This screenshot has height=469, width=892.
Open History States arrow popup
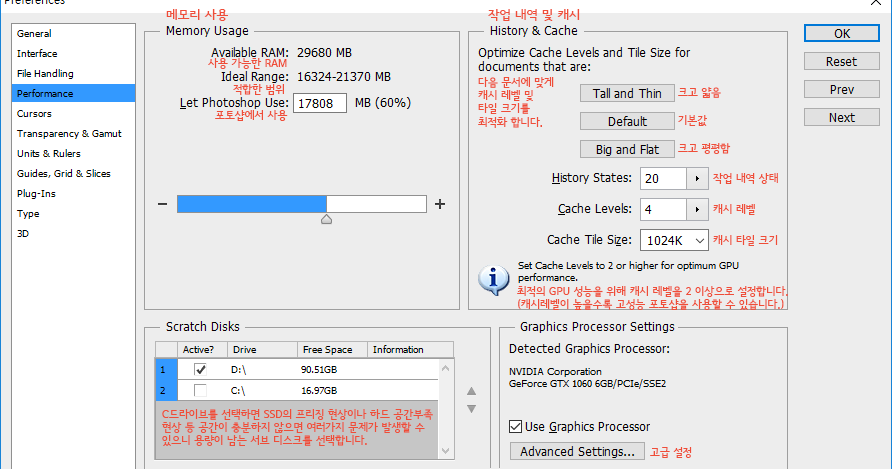[697, 179]
